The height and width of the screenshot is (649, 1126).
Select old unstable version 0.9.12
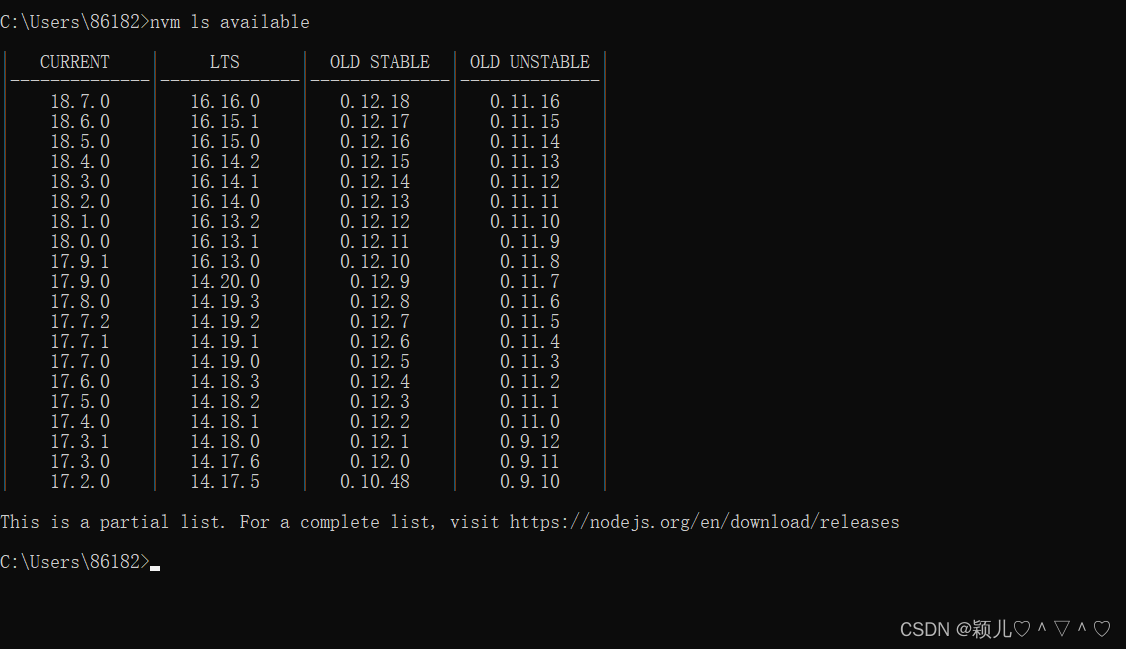[x=530, y=442]
